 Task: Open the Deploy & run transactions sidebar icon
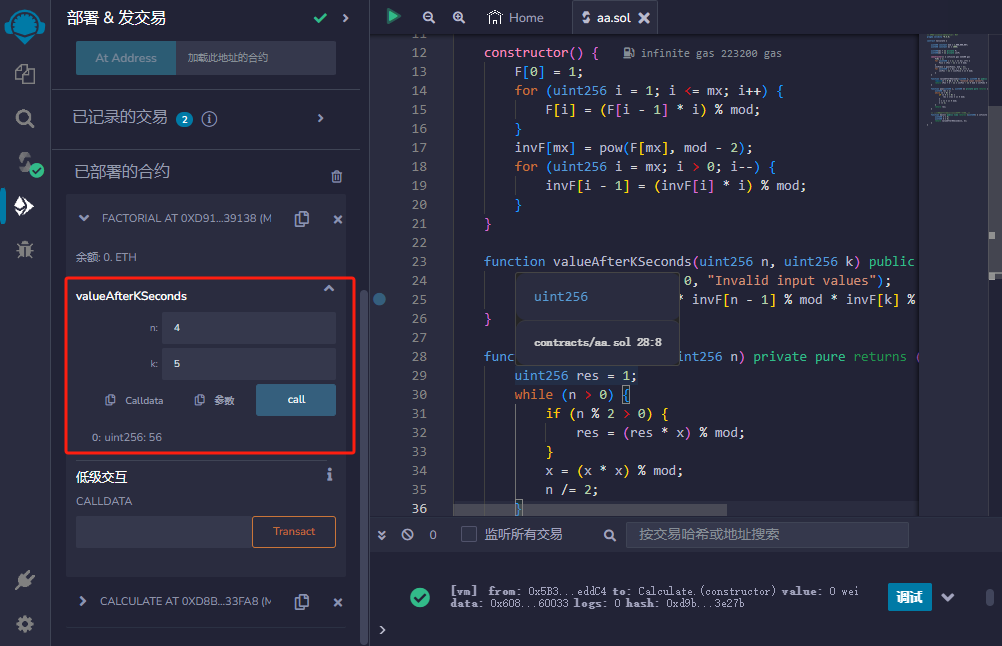point(24,206)
